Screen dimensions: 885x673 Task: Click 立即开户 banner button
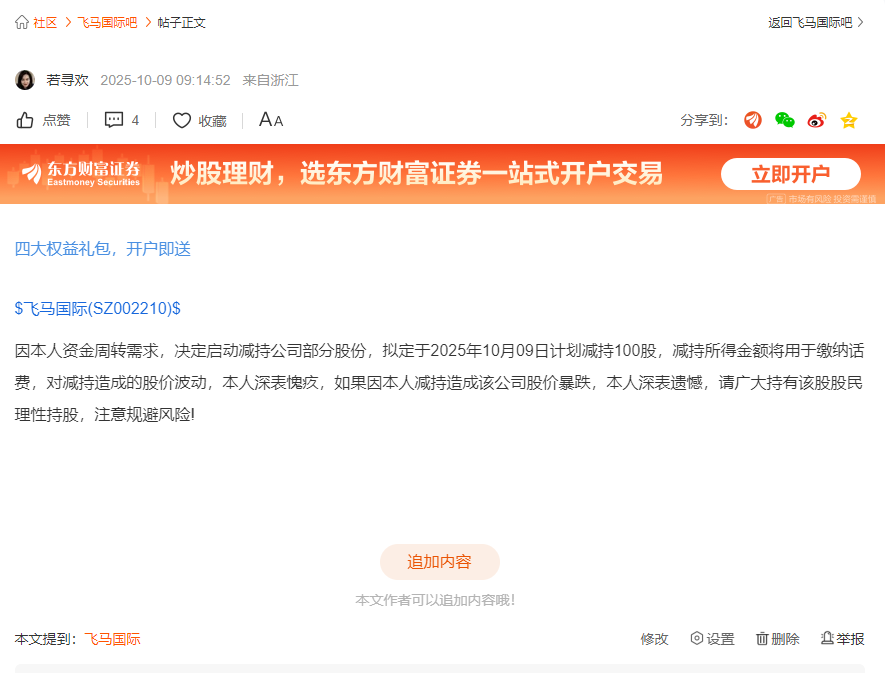tap(791, 174)
